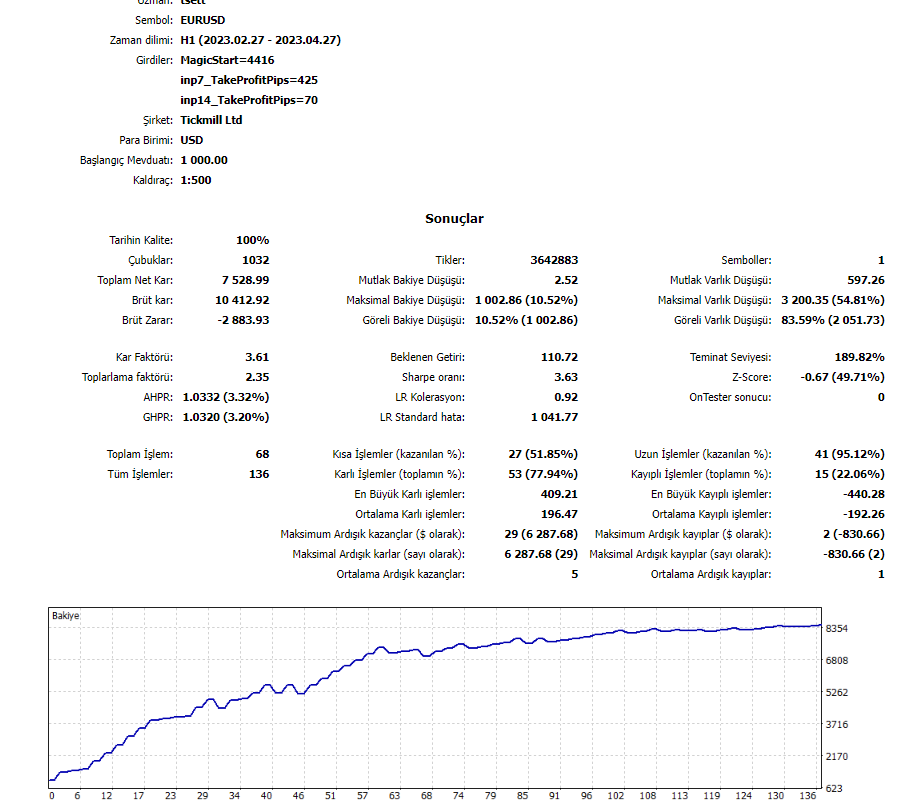
Task: Select Tüm İşlemler value 136
Action: (259, 474)
